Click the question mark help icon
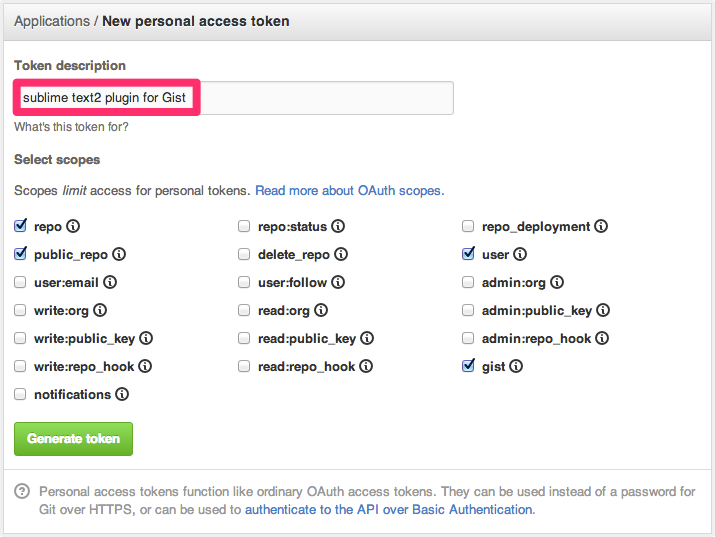The width and height of the screenshot is (715, 537). 22,492
